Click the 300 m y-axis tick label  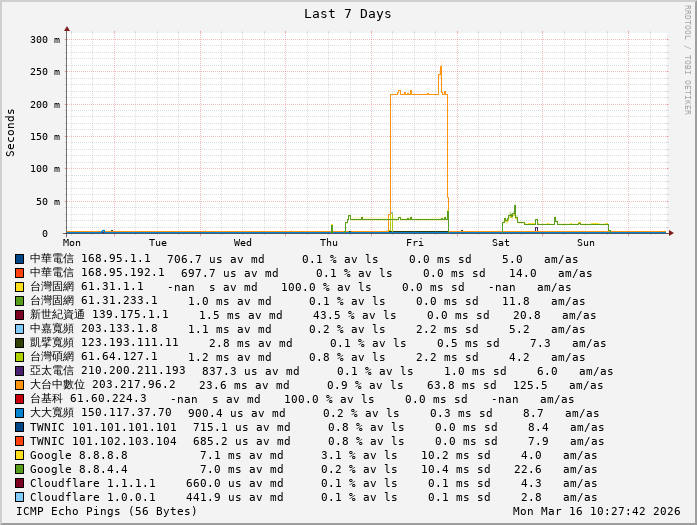click(x=44, y=40)
